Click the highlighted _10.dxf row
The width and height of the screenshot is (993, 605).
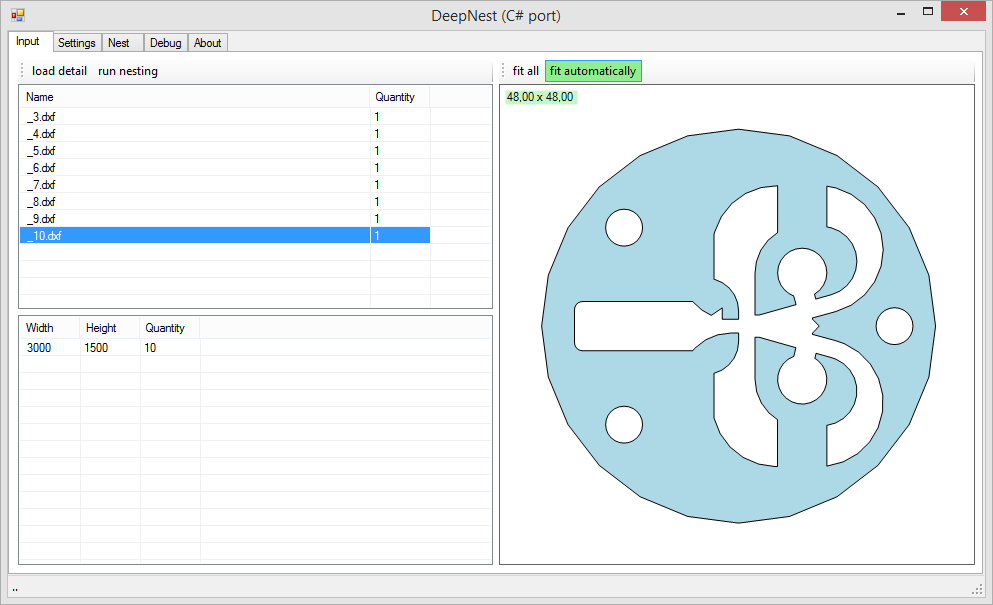tap(45, 236)
